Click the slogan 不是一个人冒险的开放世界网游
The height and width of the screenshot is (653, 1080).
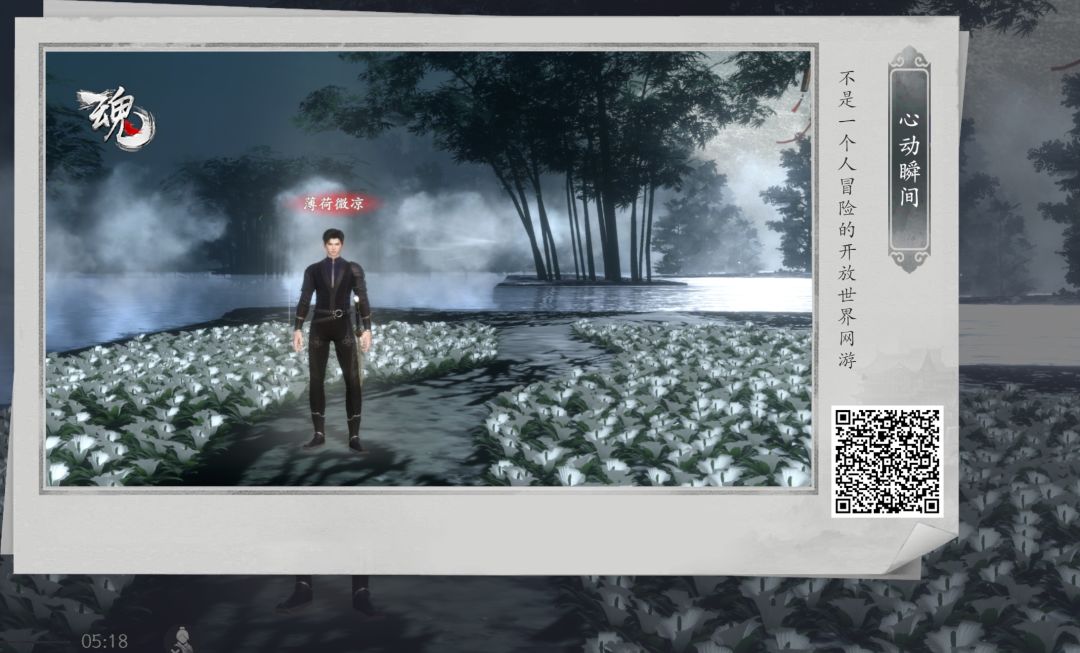tap(848, 218)
